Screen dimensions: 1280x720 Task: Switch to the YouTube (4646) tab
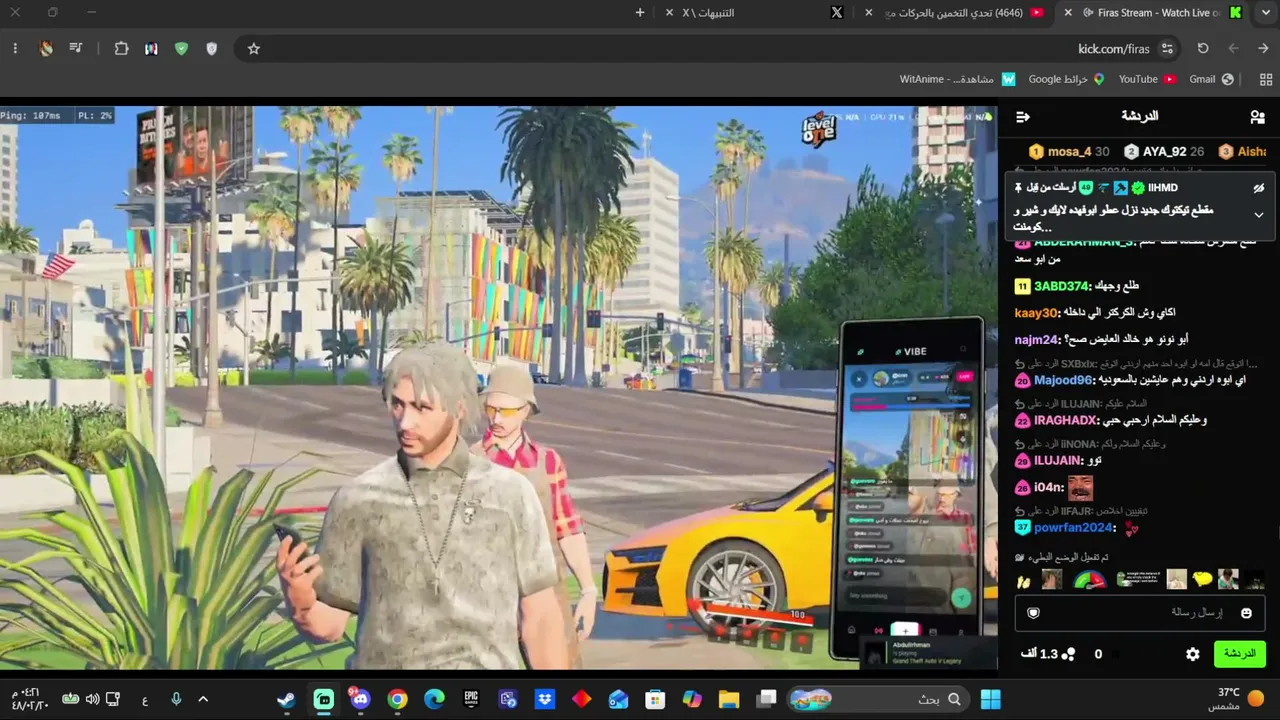(955, 13)
